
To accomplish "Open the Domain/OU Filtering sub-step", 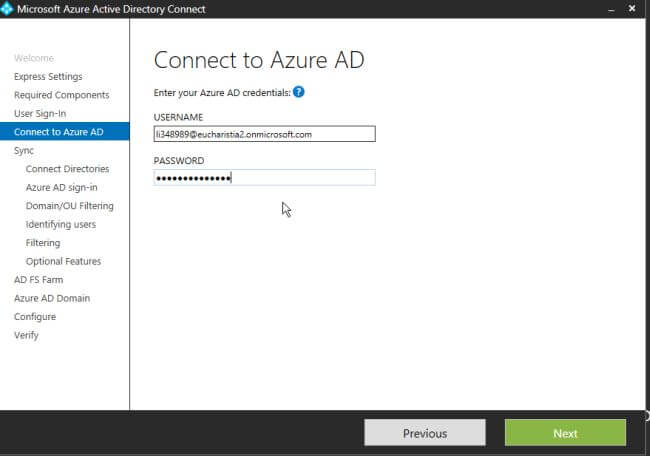I will pyautogui.click(x=70, y=206).
